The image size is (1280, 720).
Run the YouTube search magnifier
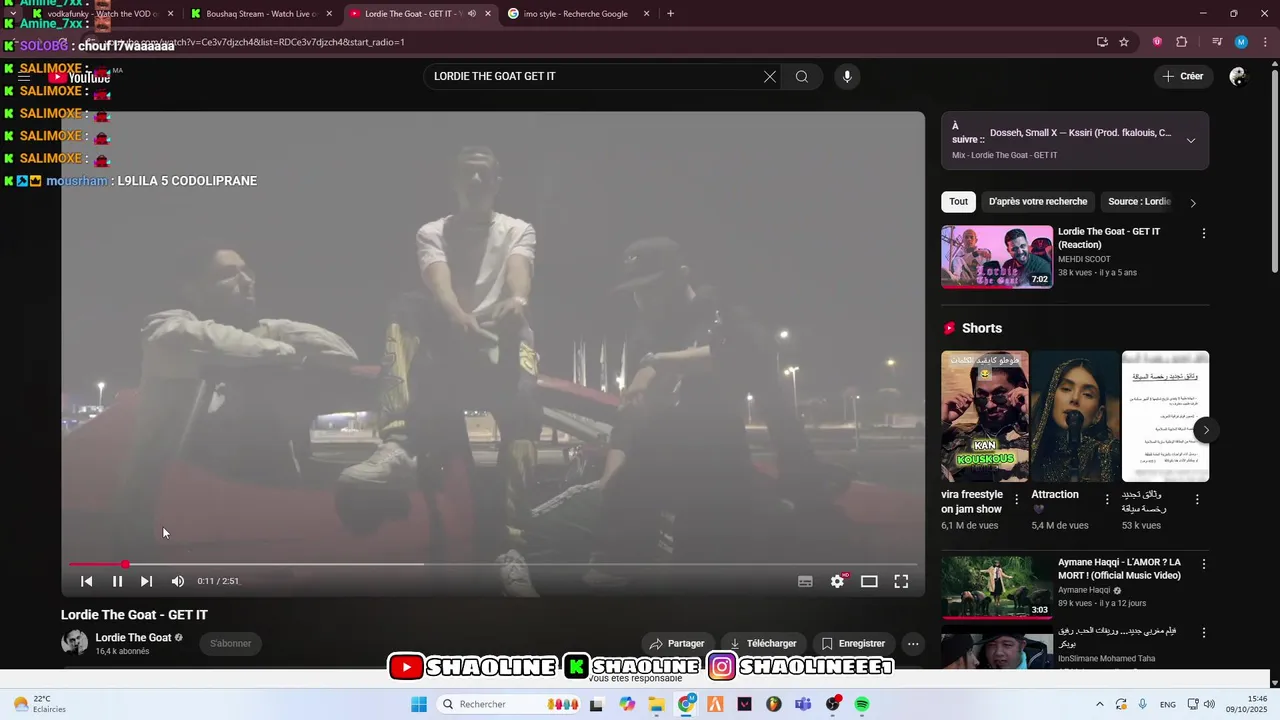point(802,76)
